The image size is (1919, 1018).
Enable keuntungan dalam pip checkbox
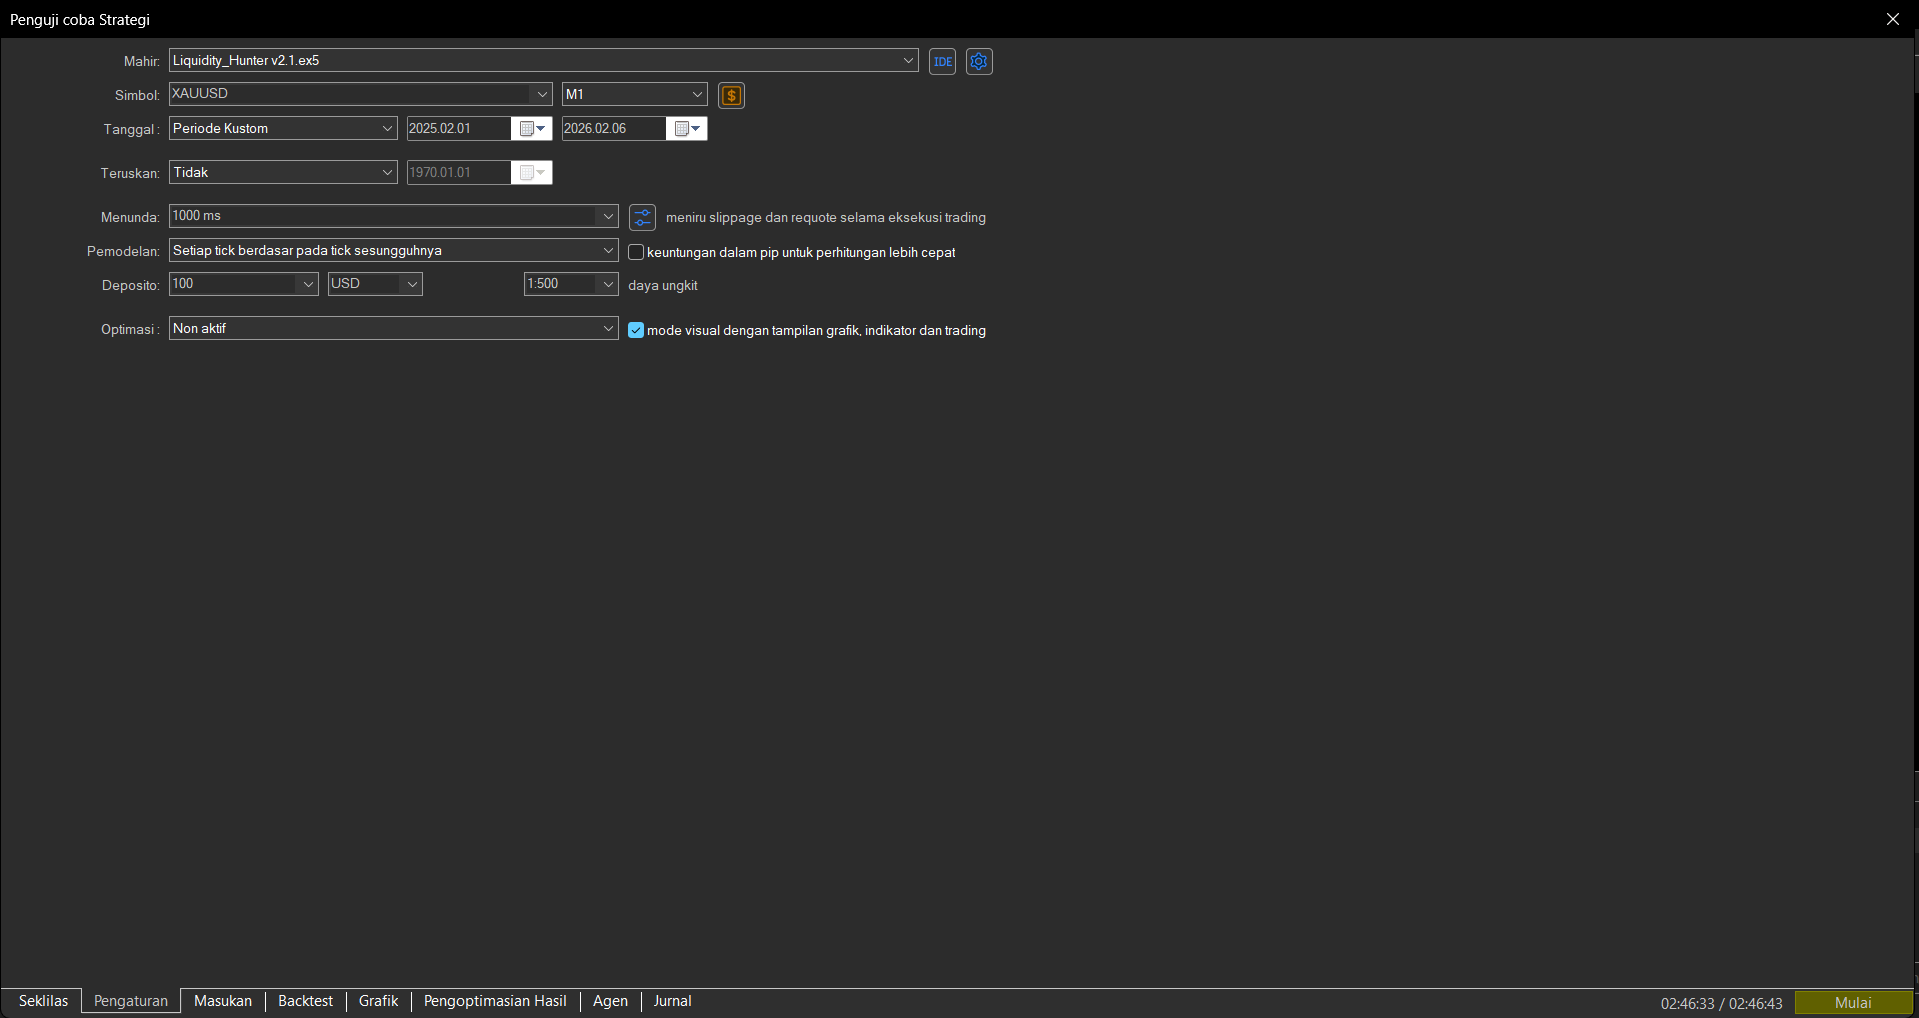[x=636, y=252]
